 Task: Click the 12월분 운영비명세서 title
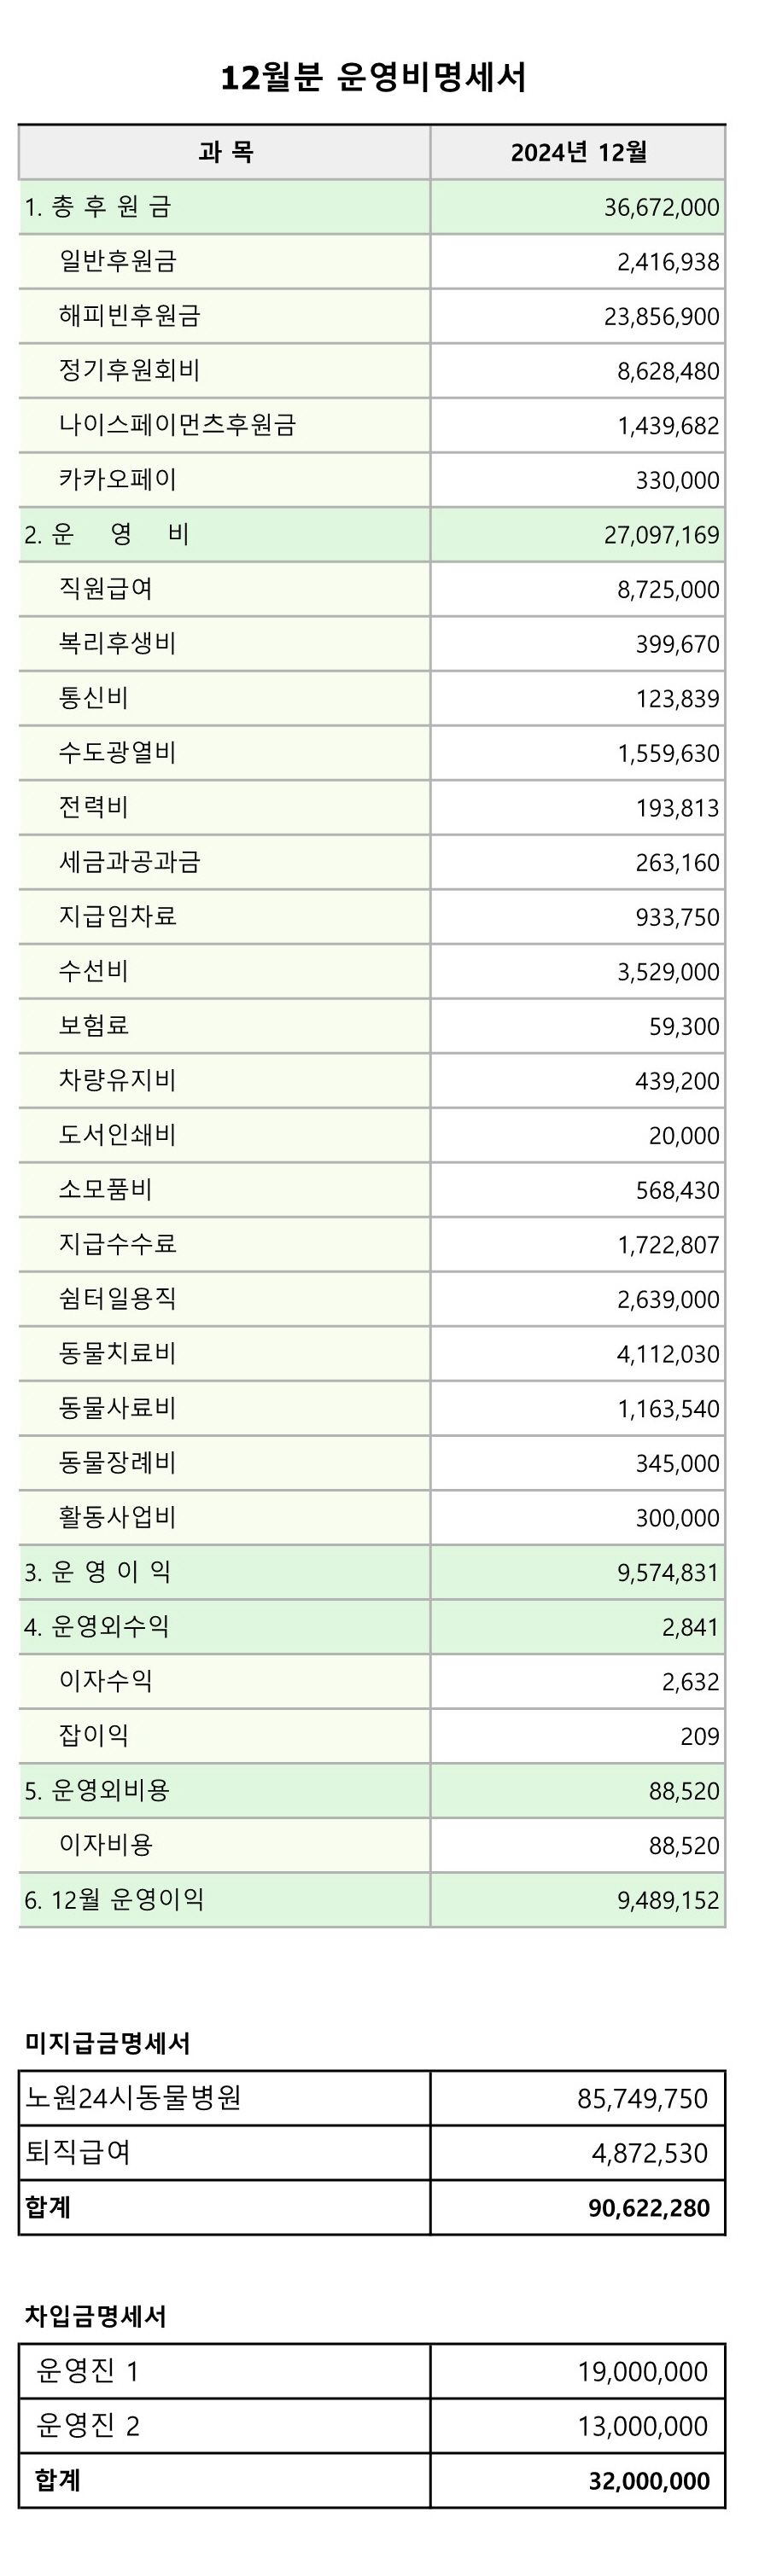tap(372, 77)
